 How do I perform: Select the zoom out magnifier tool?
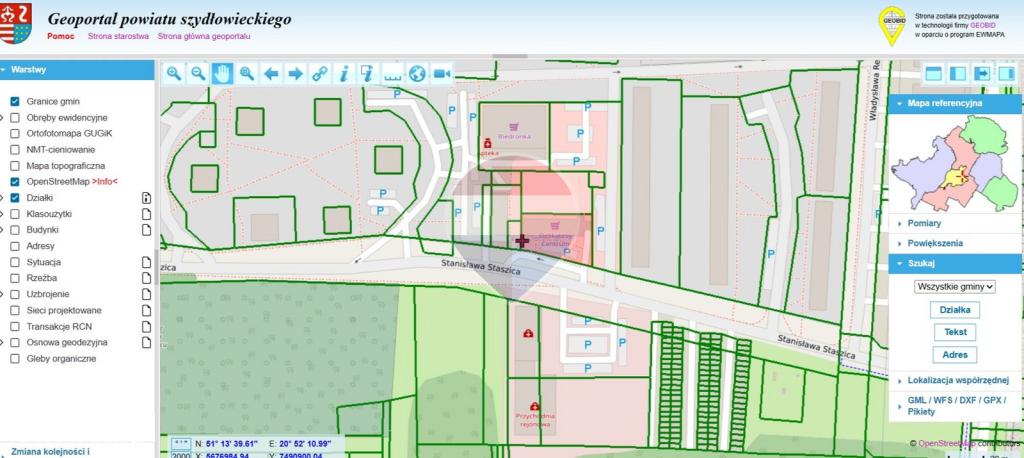pyautogui.click(x=198, y=73)
